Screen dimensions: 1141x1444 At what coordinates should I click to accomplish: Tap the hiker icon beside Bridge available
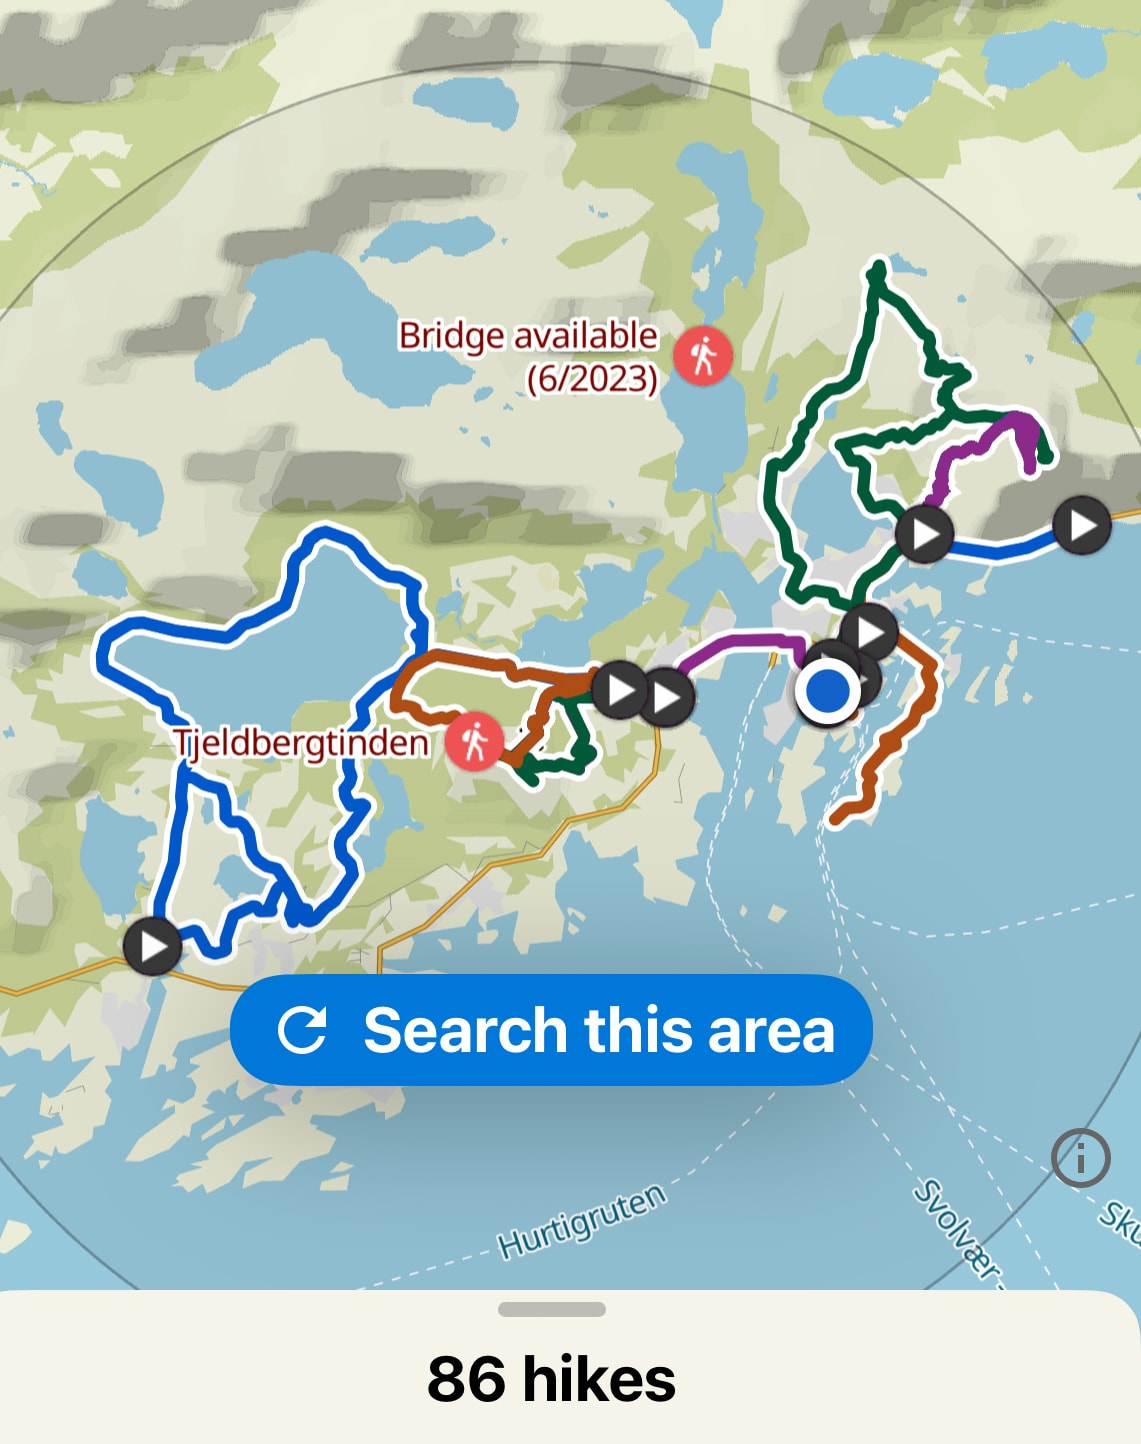click(x=703, y=355)
